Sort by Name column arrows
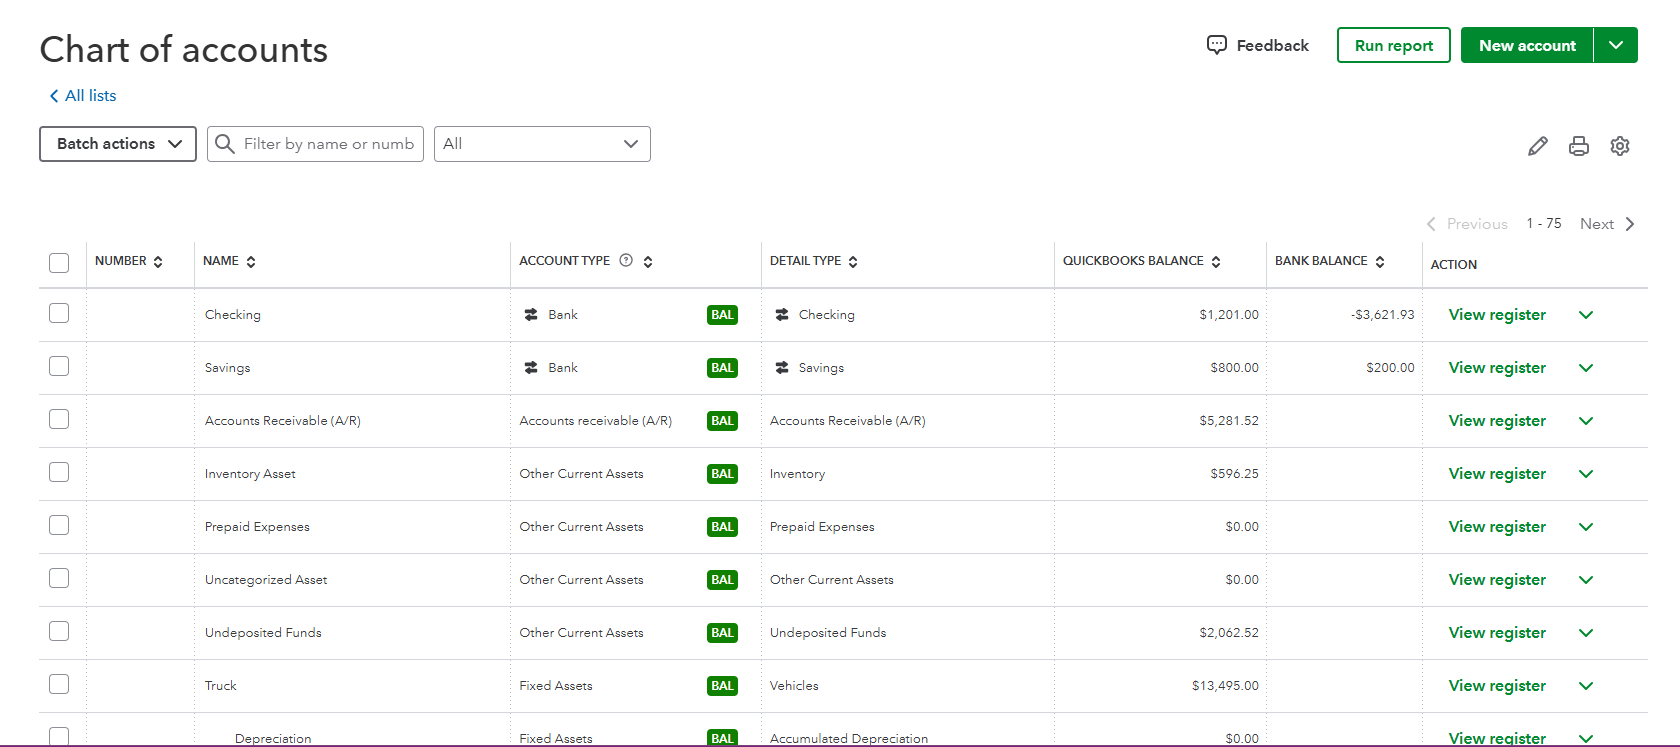The image size is (1680, 747). 251,262
